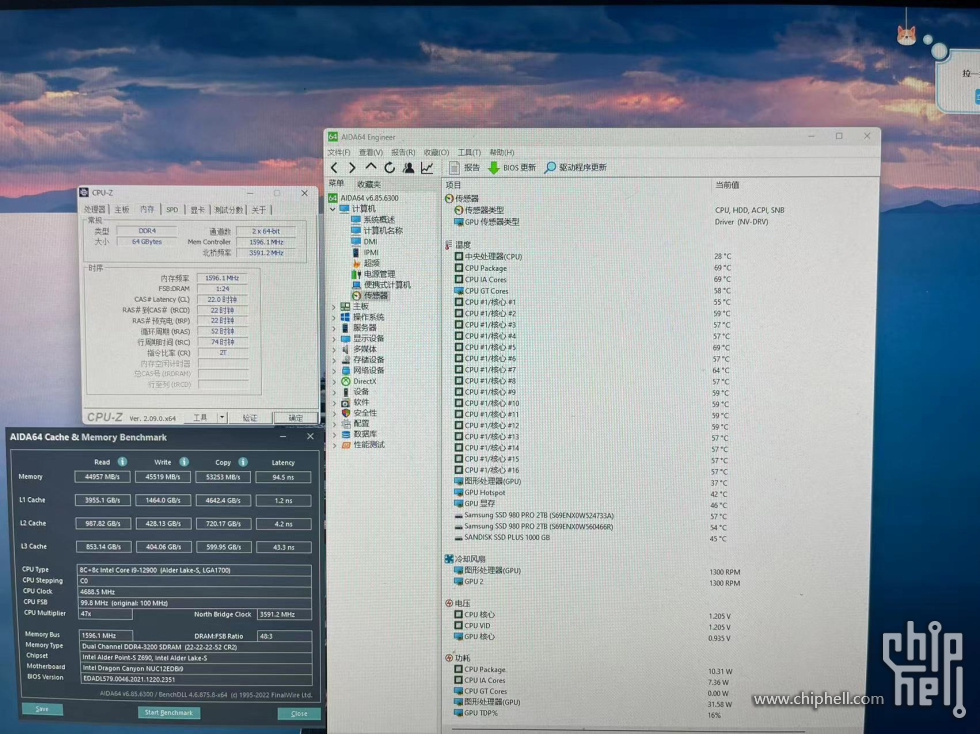This screenshot has width=980, height=734.
Task: Open CPU-Z 关于 tab
Action: 259,209
